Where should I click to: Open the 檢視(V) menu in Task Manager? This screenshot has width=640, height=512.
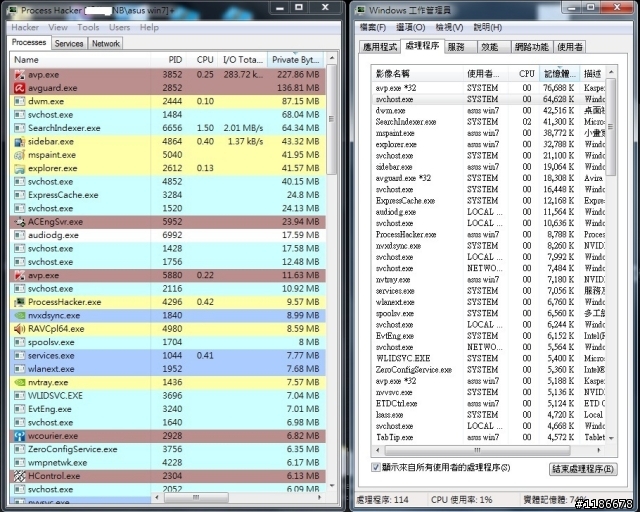449,27
